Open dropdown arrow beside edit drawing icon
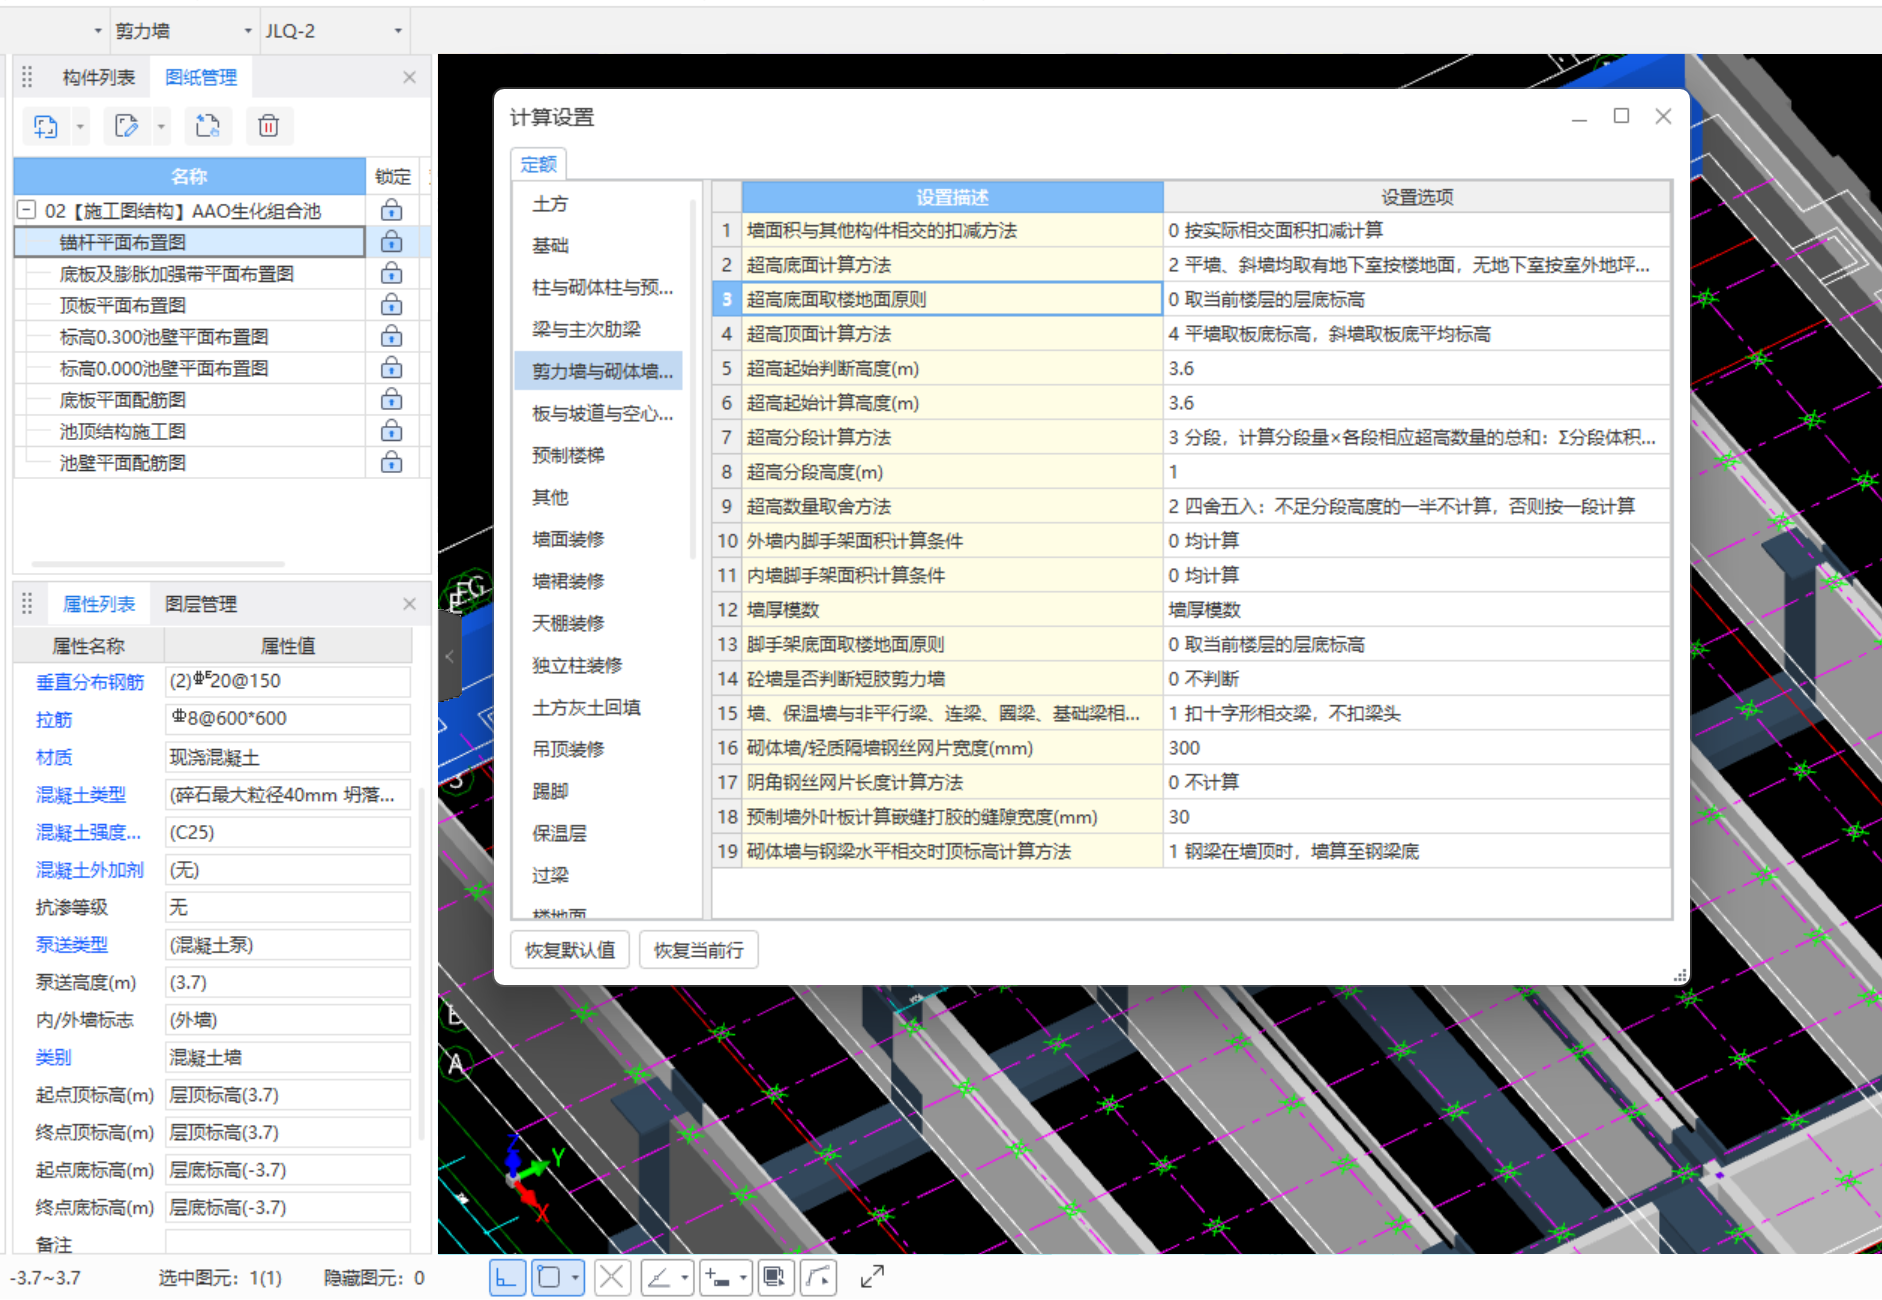This screenshot has height=1300, width=1882. click(161, 127)
